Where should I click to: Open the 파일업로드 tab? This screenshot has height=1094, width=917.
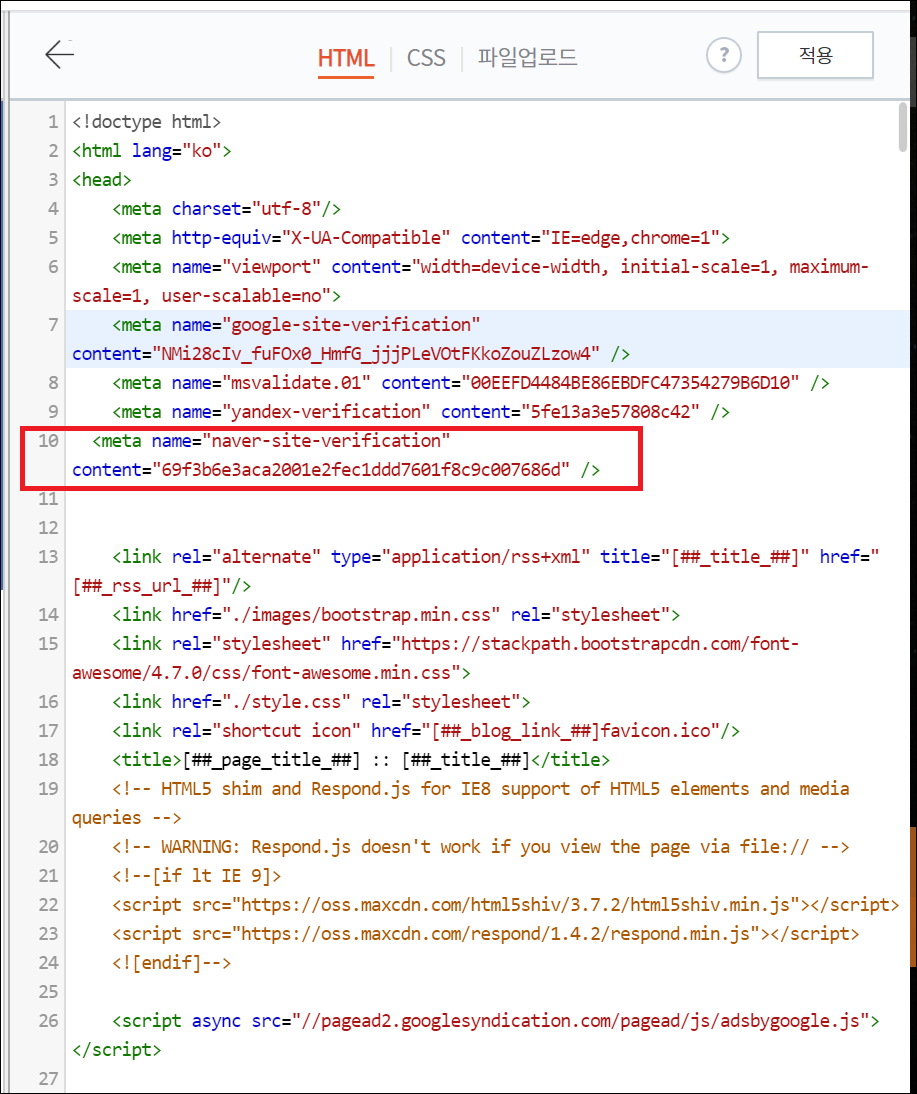(528, 57)
